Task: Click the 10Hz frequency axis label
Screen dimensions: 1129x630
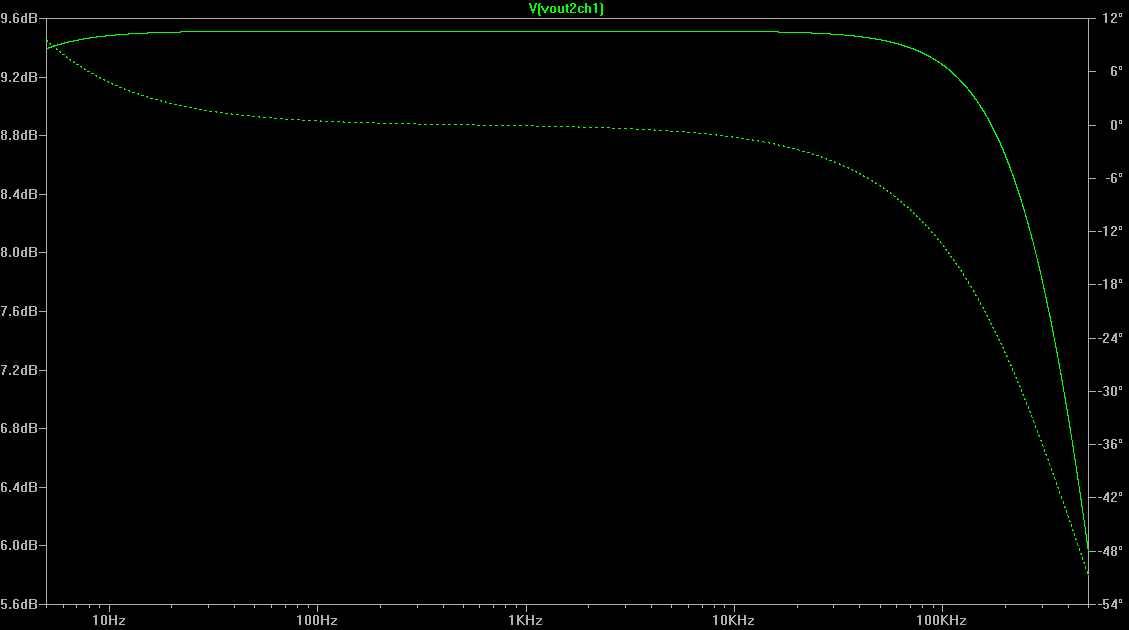Action: (x=109, y=621)
